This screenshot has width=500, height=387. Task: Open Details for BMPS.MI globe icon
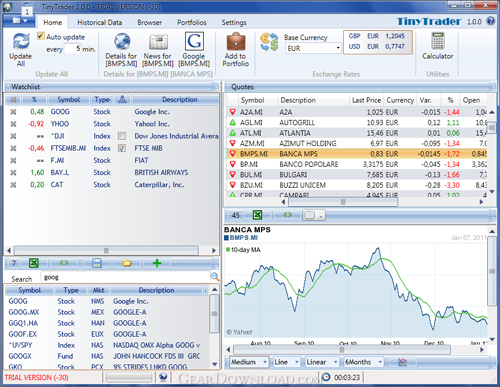tap(122, 41)
